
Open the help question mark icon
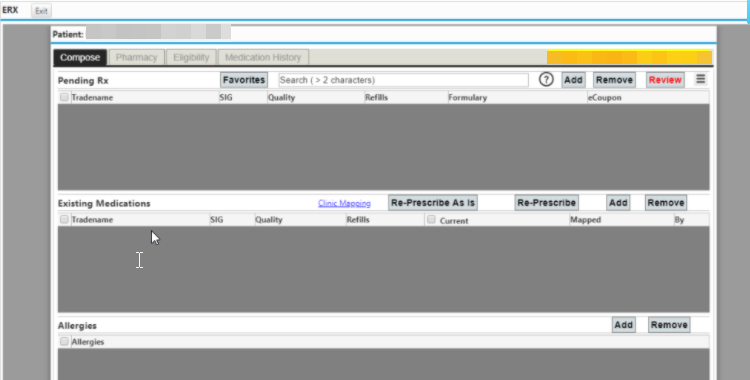click(546, 79)
